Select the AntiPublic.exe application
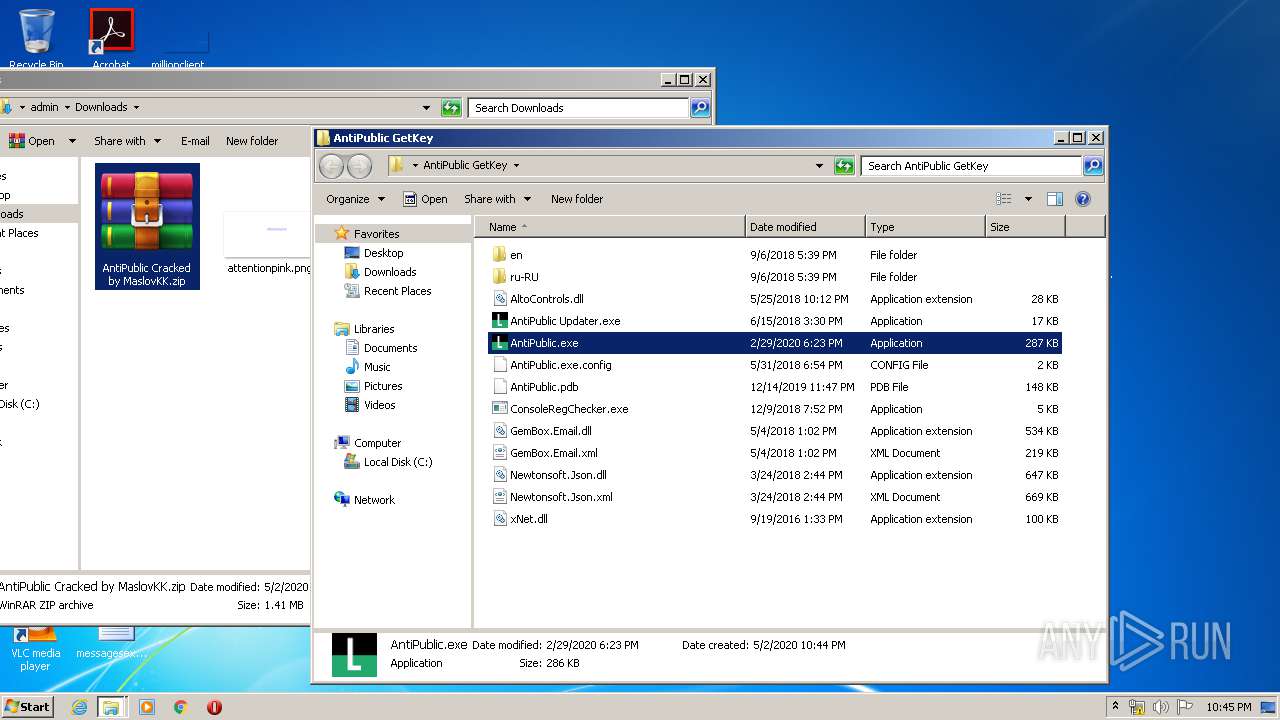1280x720 pixels. [x=775, y=343]
